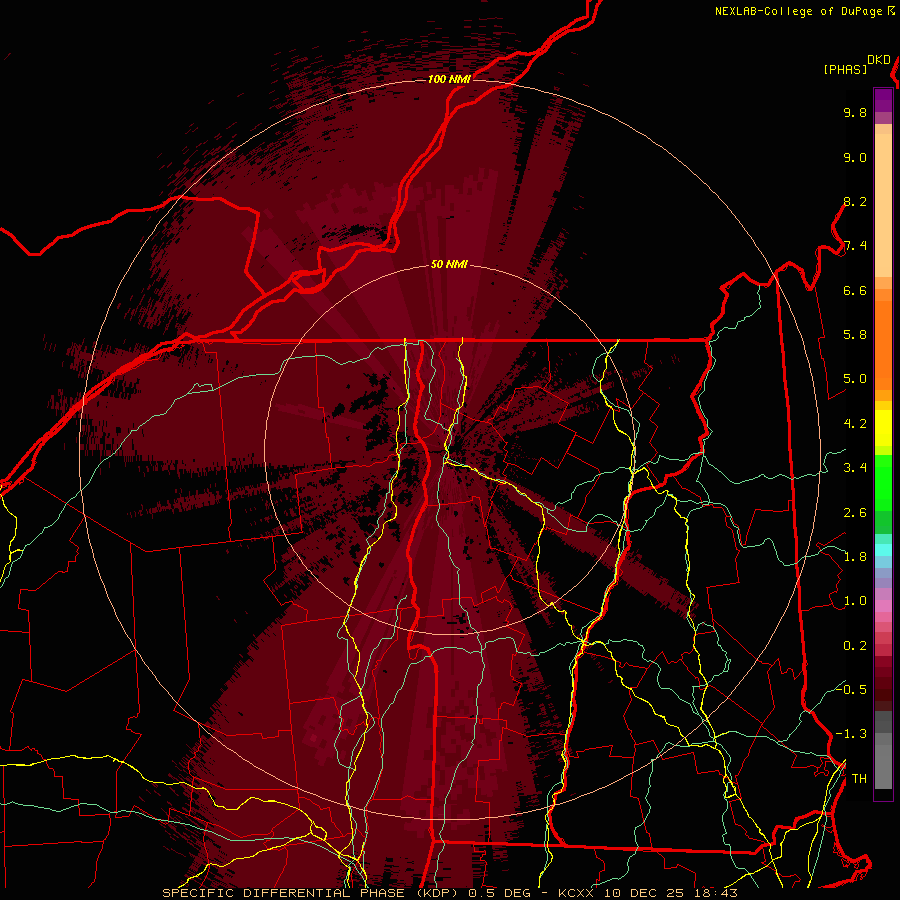The height and width of the screenshot is (900, 900).
Task: Click the 5.8 scale value
Action: 855,335
